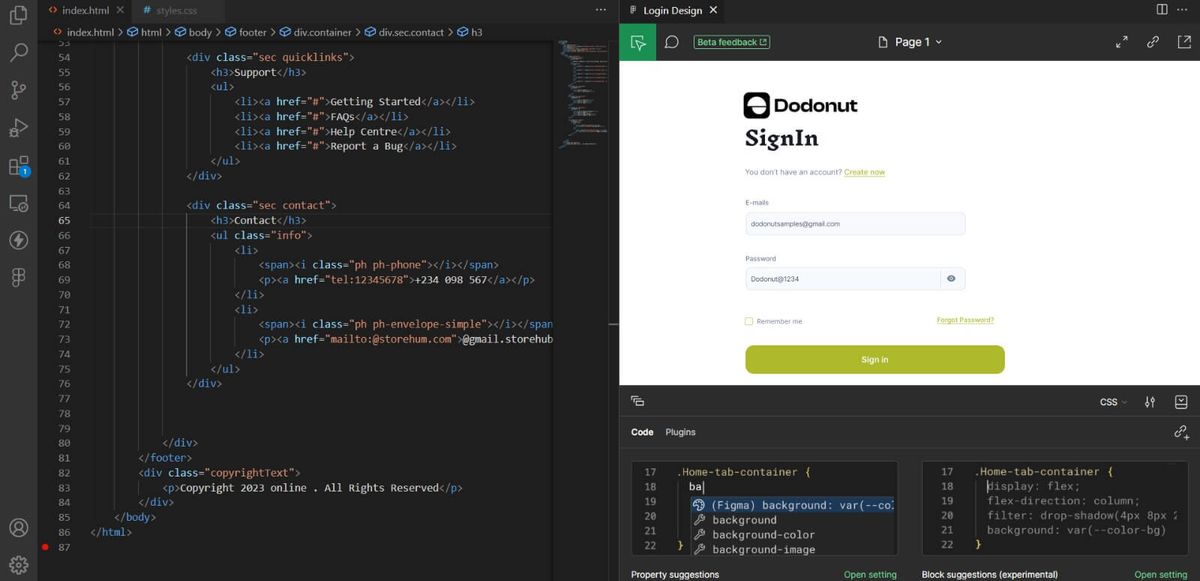Click the Forgot Password link

(965, 320)
